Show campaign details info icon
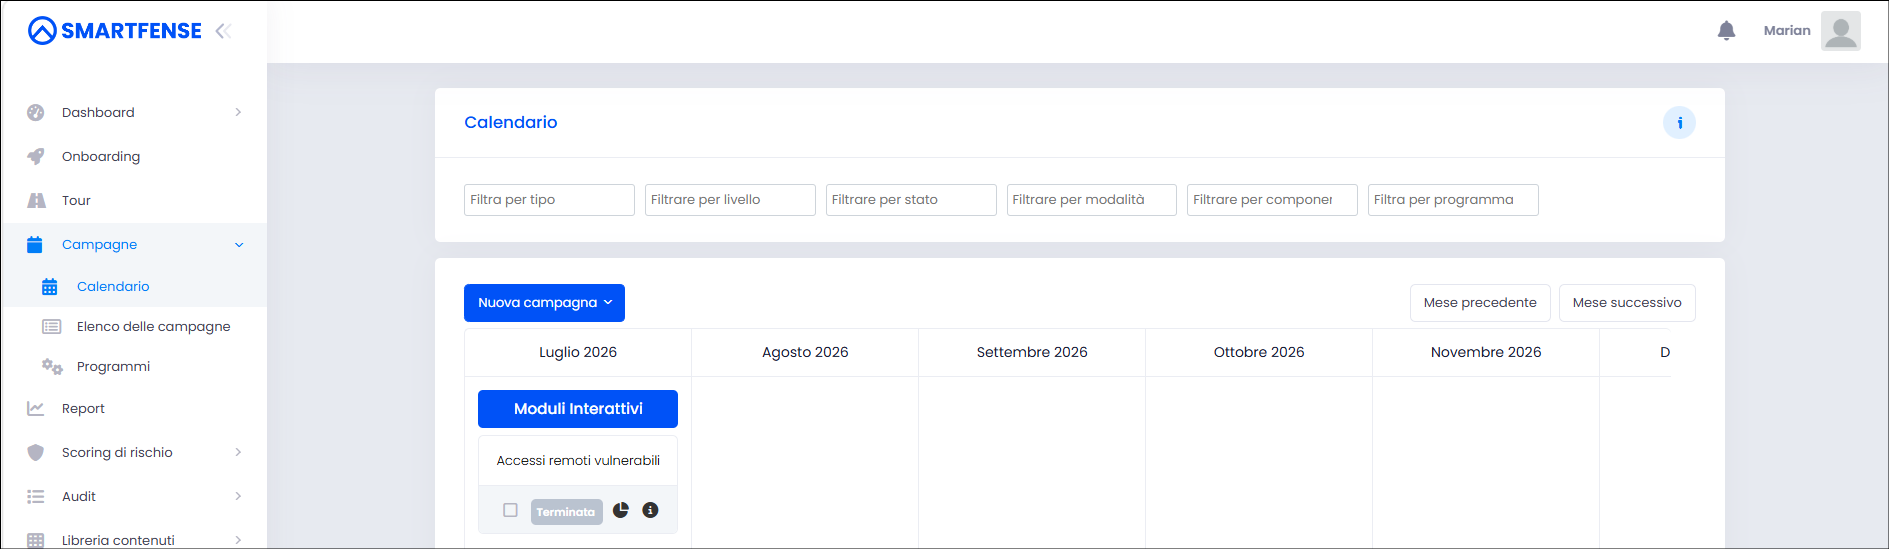This screenshot has width=1889, height=549. tap(650, 510)
